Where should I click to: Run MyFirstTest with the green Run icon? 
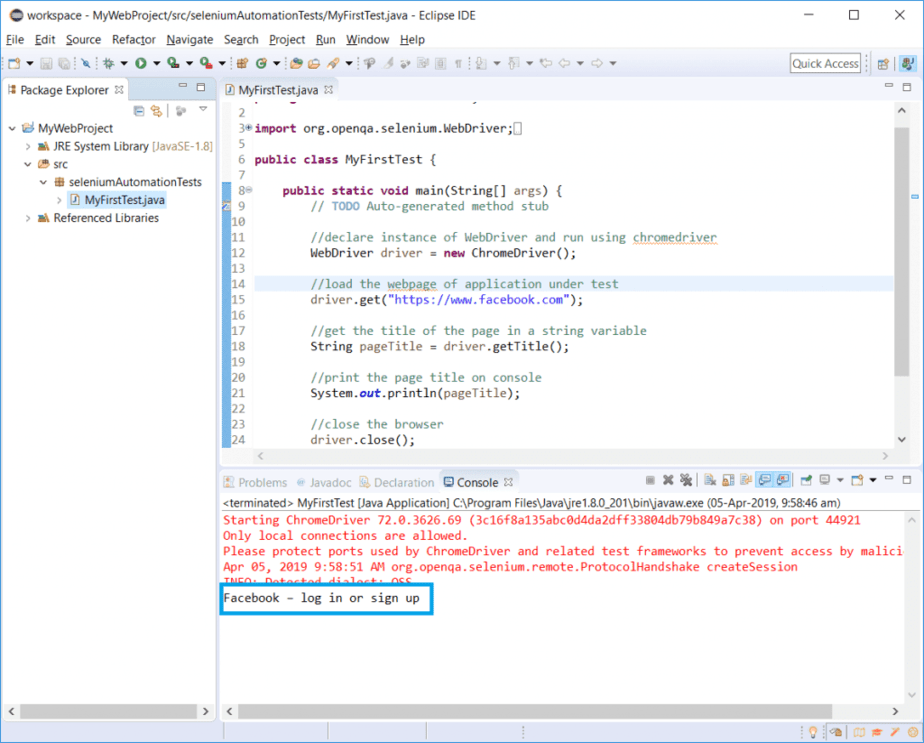click(139, 62)
